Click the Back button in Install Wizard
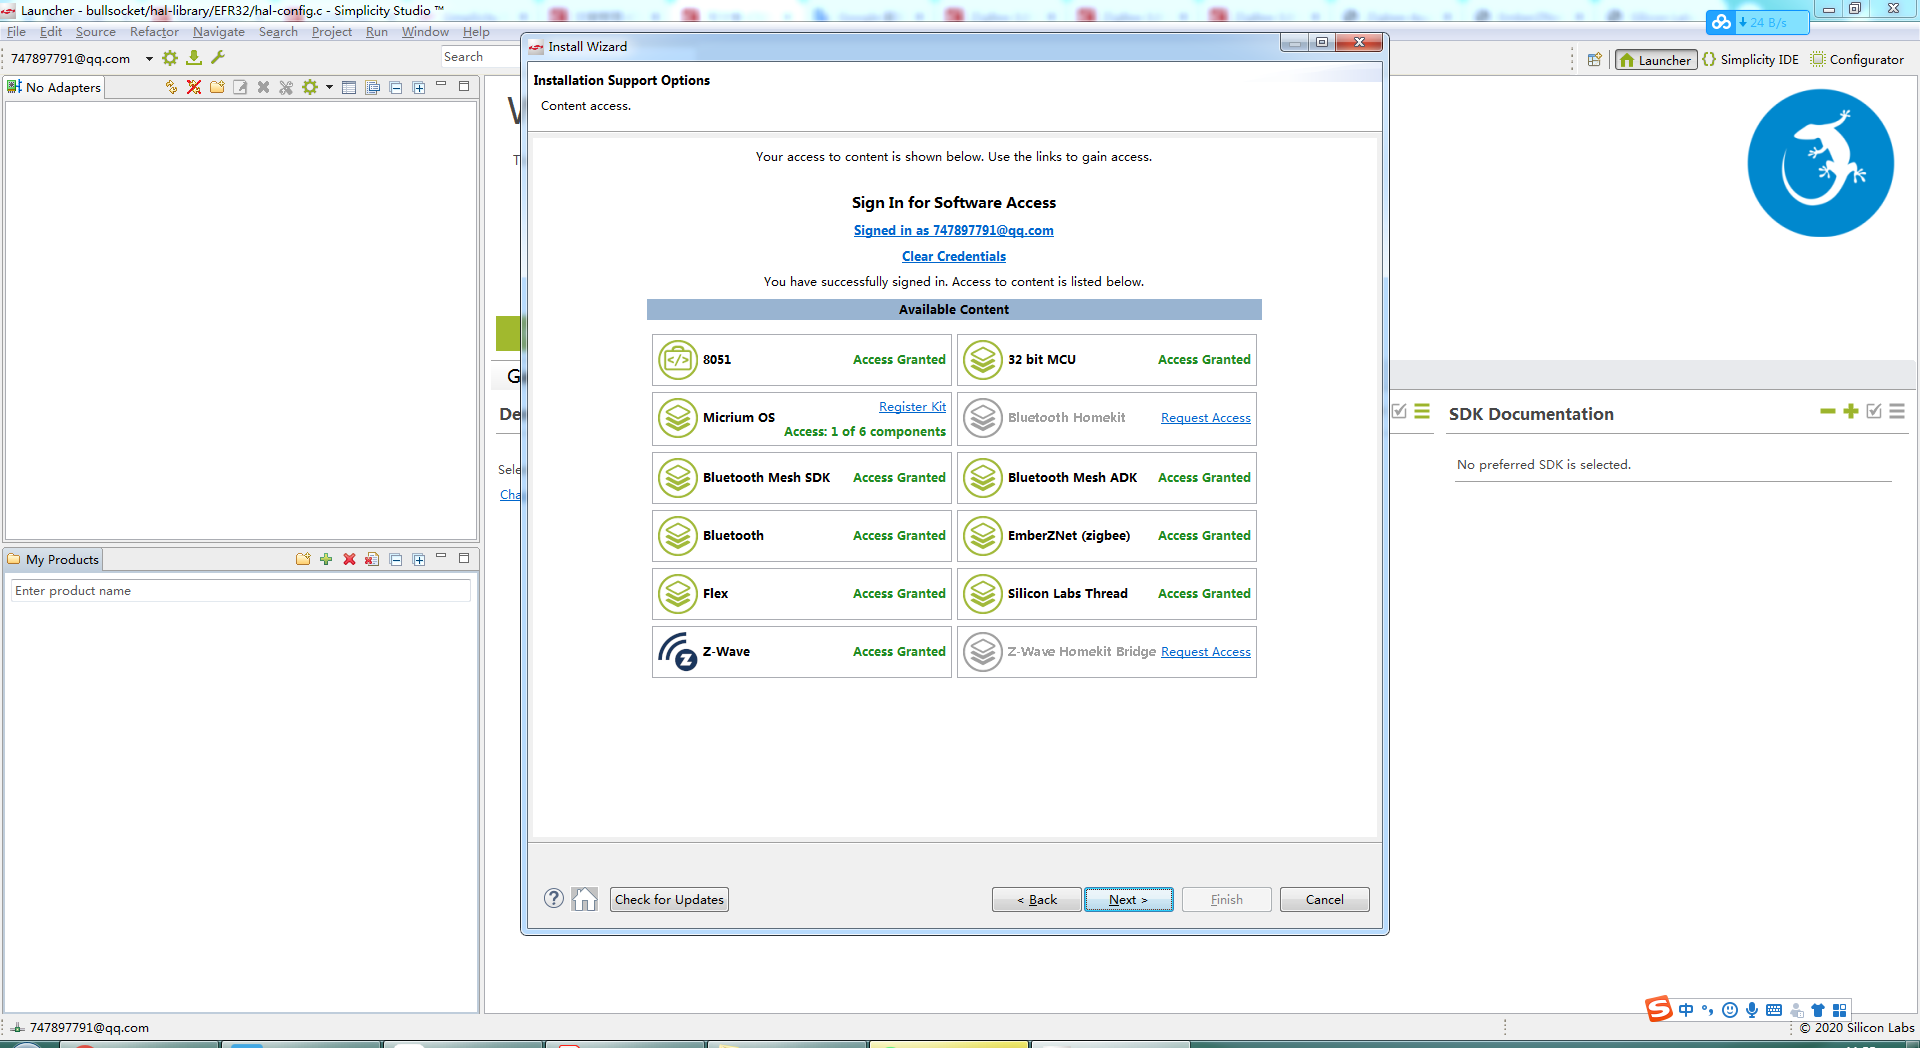 point(1036,900)
